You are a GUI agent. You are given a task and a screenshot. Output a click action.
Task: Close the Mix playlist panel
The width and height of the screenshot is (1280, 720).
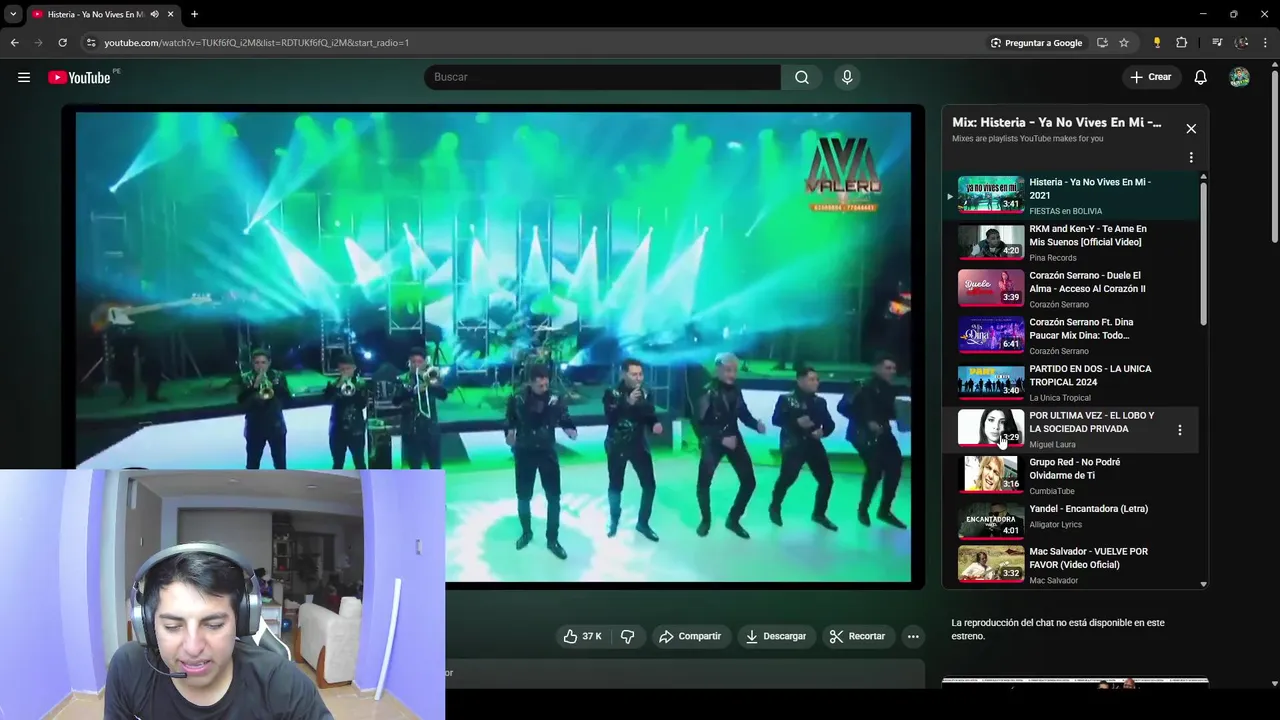coord(1191,129)
